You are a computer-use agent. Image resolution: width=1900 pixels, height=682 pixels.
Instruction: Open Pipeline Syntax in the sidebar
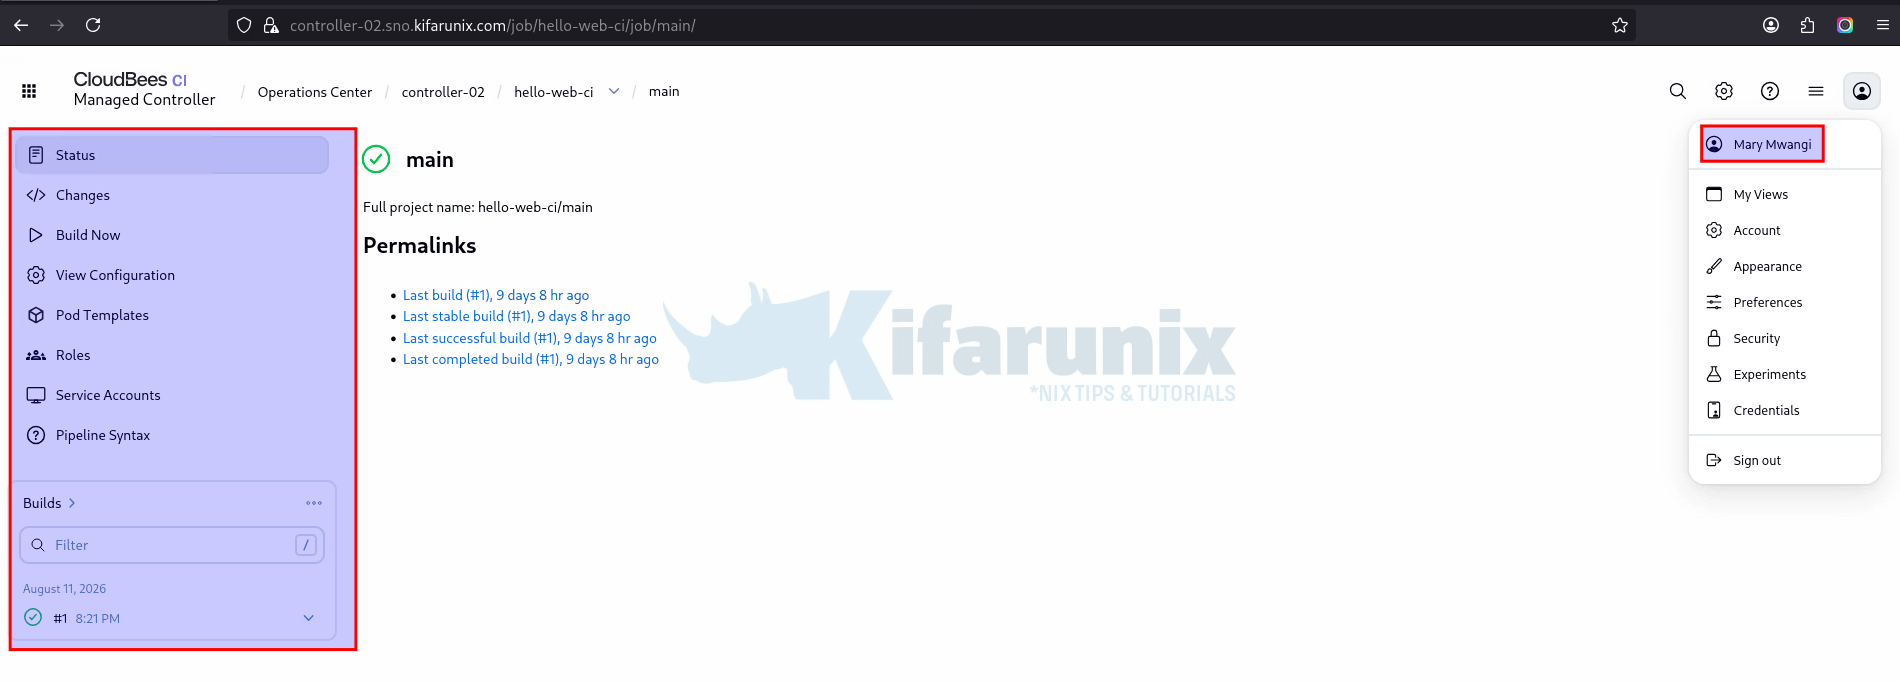(x=172, y=435)
